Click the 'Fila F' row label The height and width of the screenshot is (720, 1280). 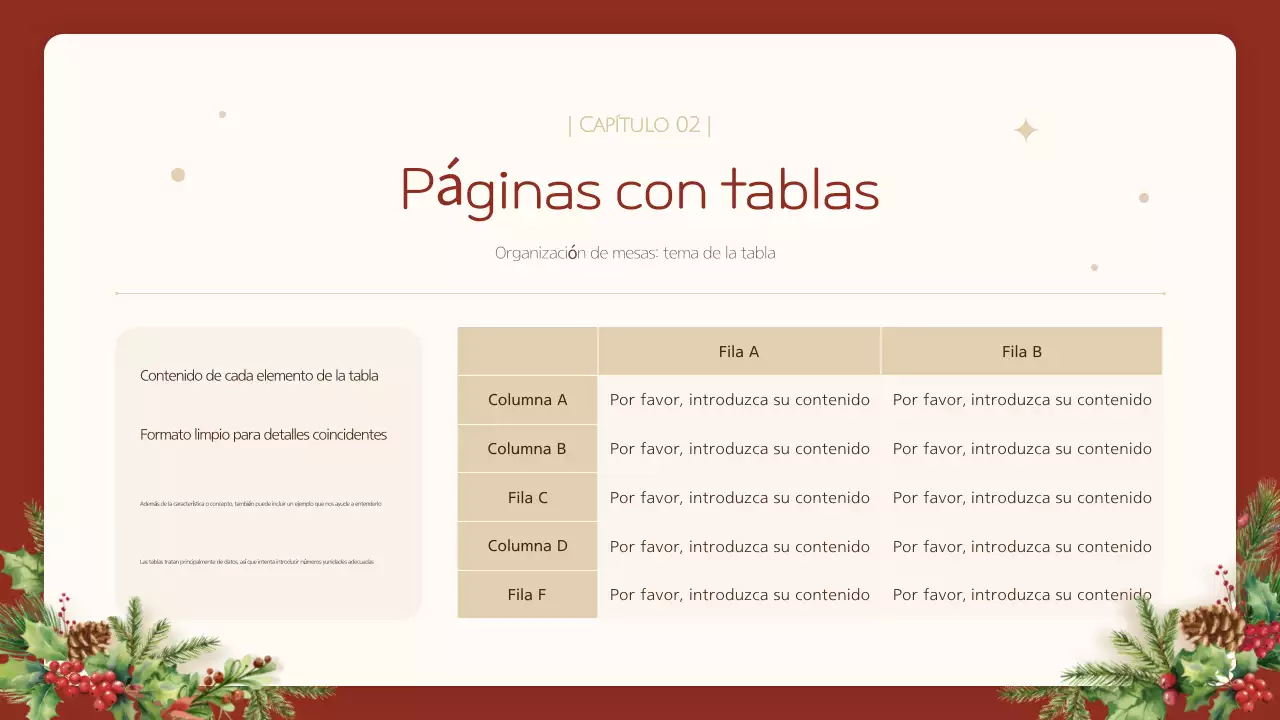click(x=527, y=594)
